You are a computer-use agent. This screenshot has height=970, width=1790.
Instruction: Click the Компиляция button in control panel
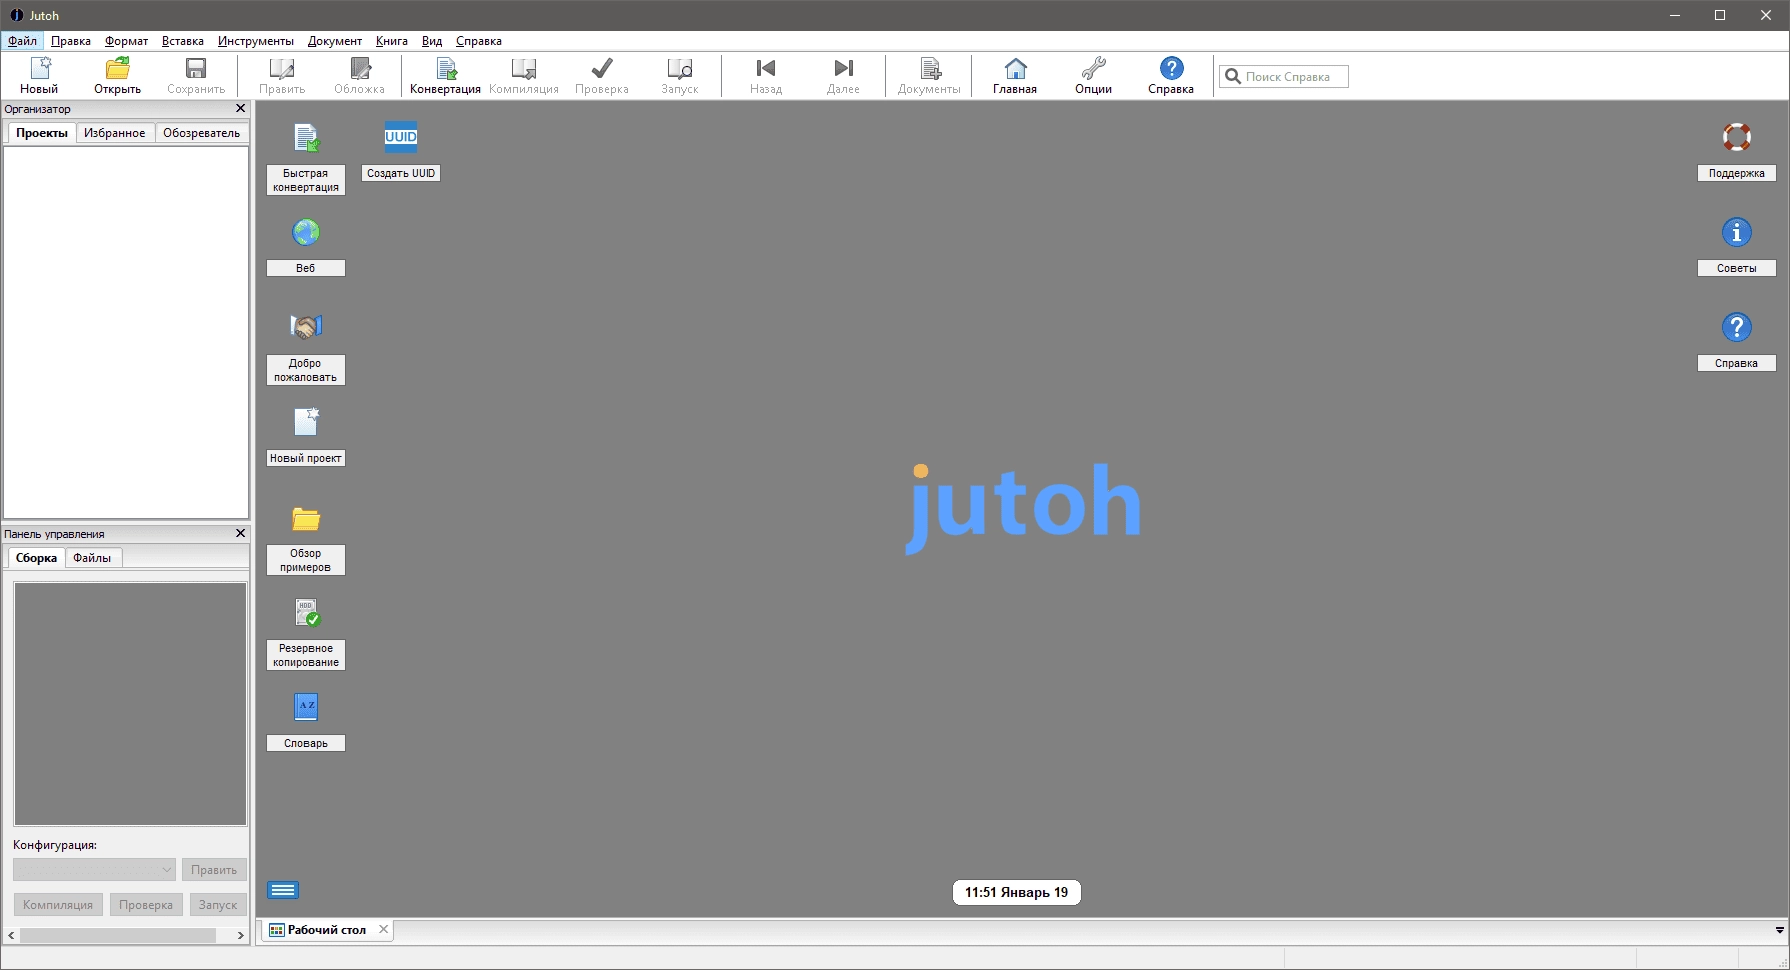pos(58,905)
